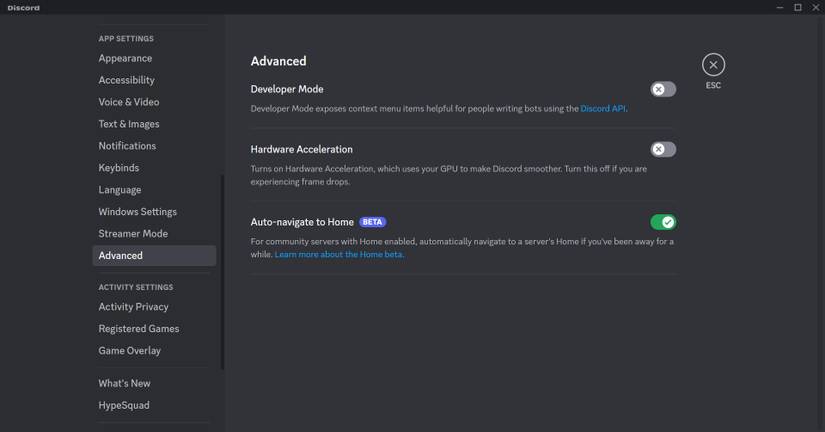825x432 pixels.
Task: Open Game Overlay settings
Action: coord(129,351)
